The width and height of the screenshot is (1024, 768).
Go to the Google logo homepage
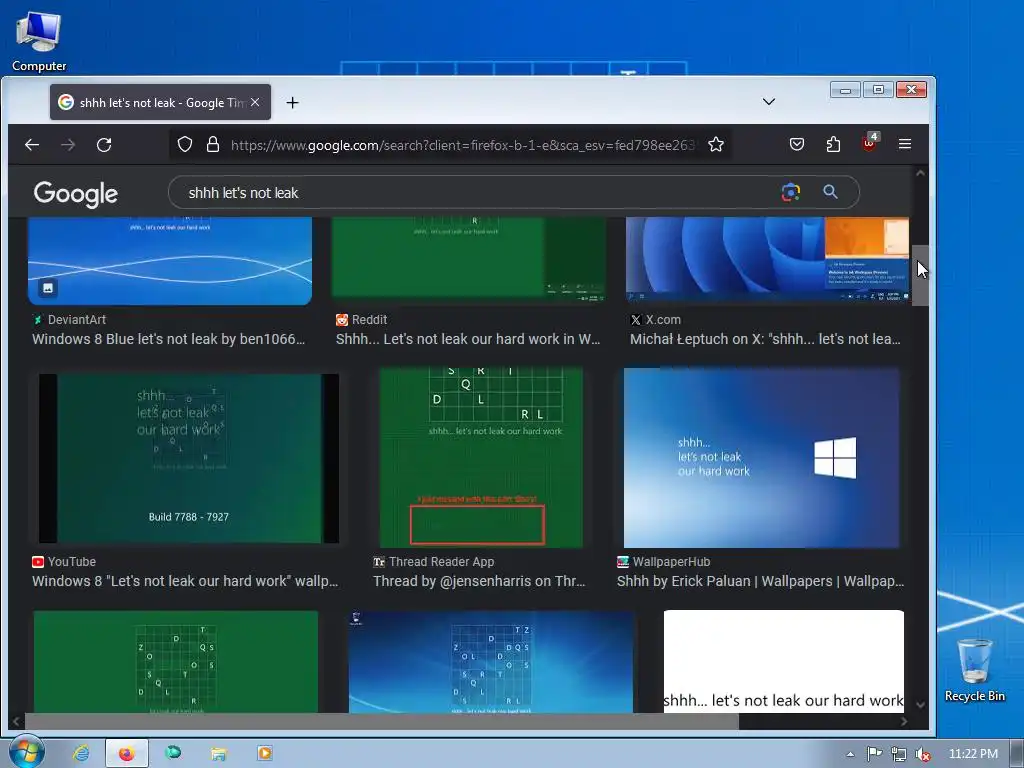point(76,194)
